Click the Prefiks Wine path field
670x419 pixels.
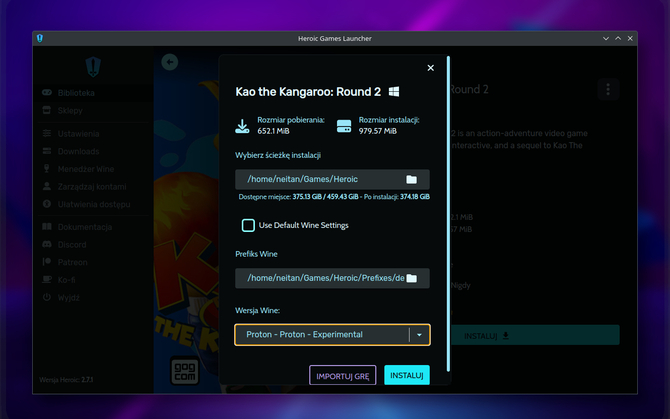(318, 278)
